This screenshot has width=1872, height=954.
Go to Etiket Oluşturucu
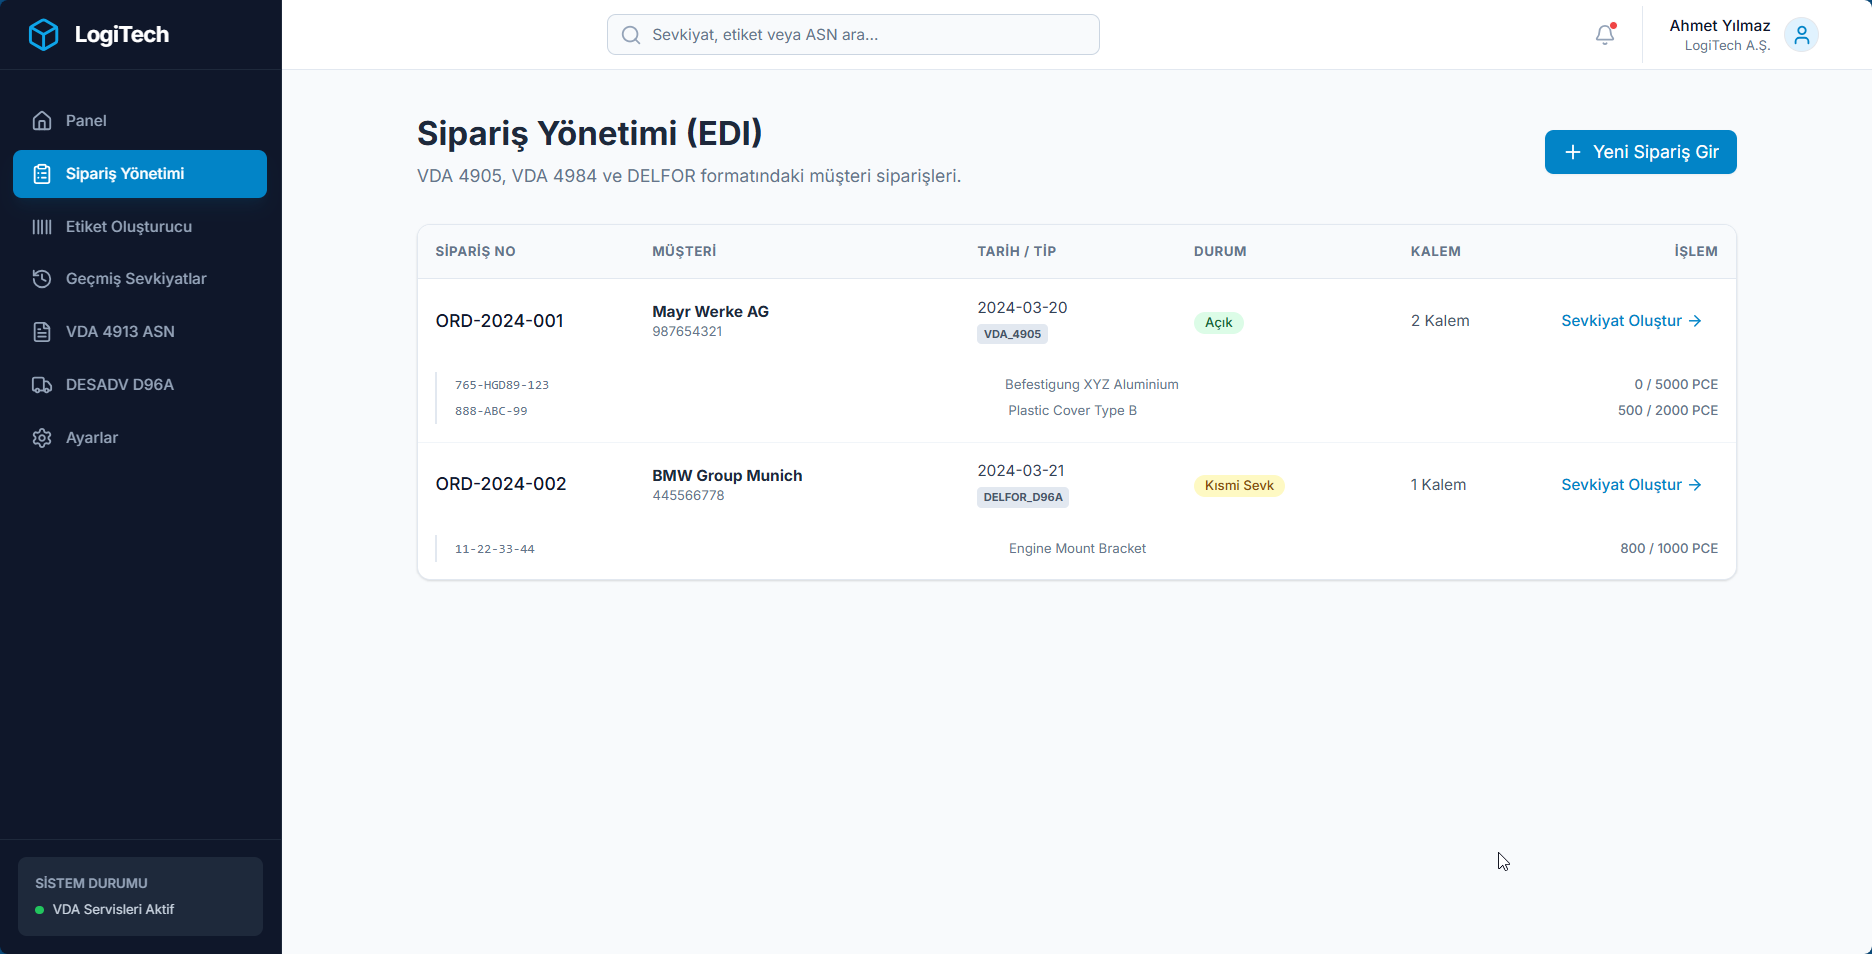pyautogui.click(x=140, y=227)
